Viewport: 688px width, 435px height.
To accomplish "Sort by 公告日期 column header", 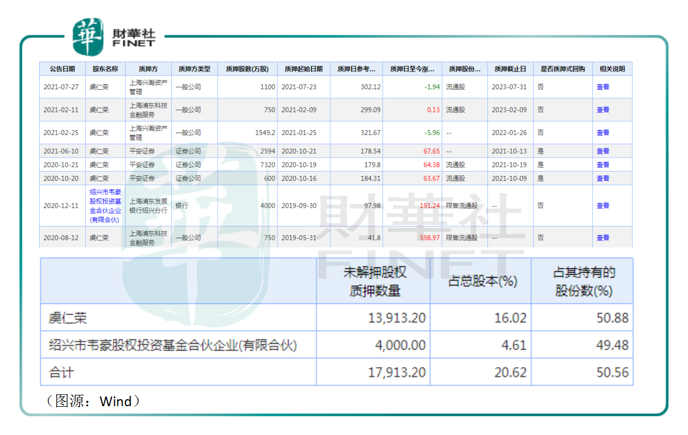I will [x=62, y=69].
